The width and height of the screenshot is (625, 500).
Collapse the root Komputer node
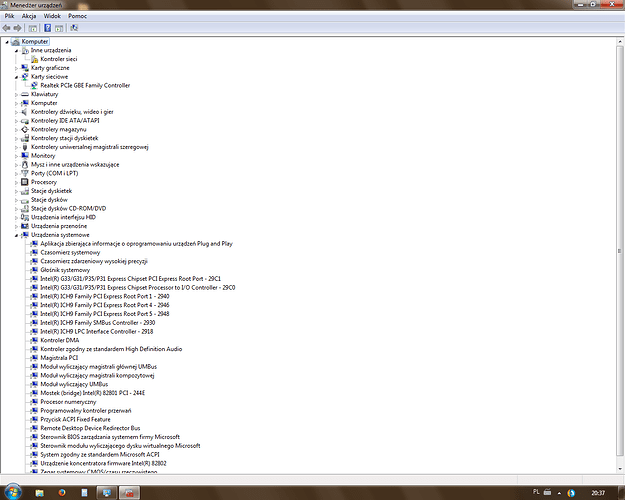[7, 42]
